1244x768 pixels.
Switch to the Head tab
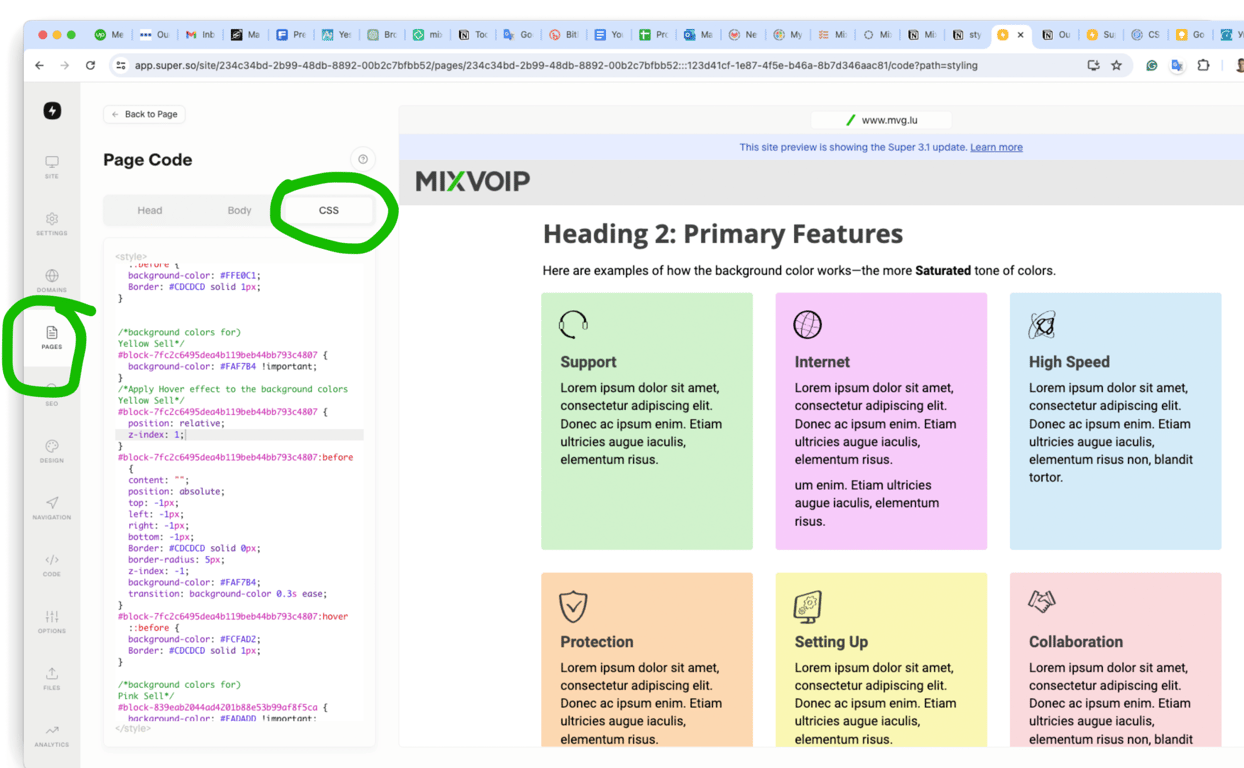point(150,210)
